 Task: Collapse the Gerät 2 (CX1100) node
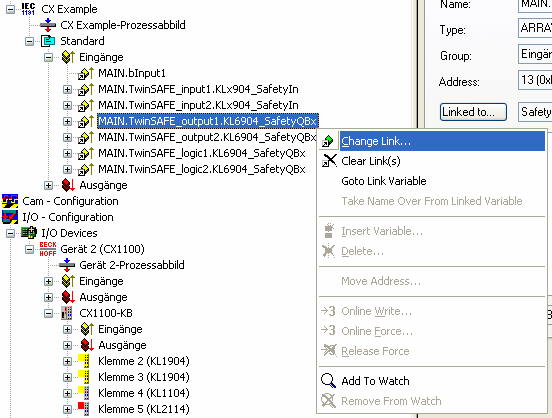click(x=30, y=249)
